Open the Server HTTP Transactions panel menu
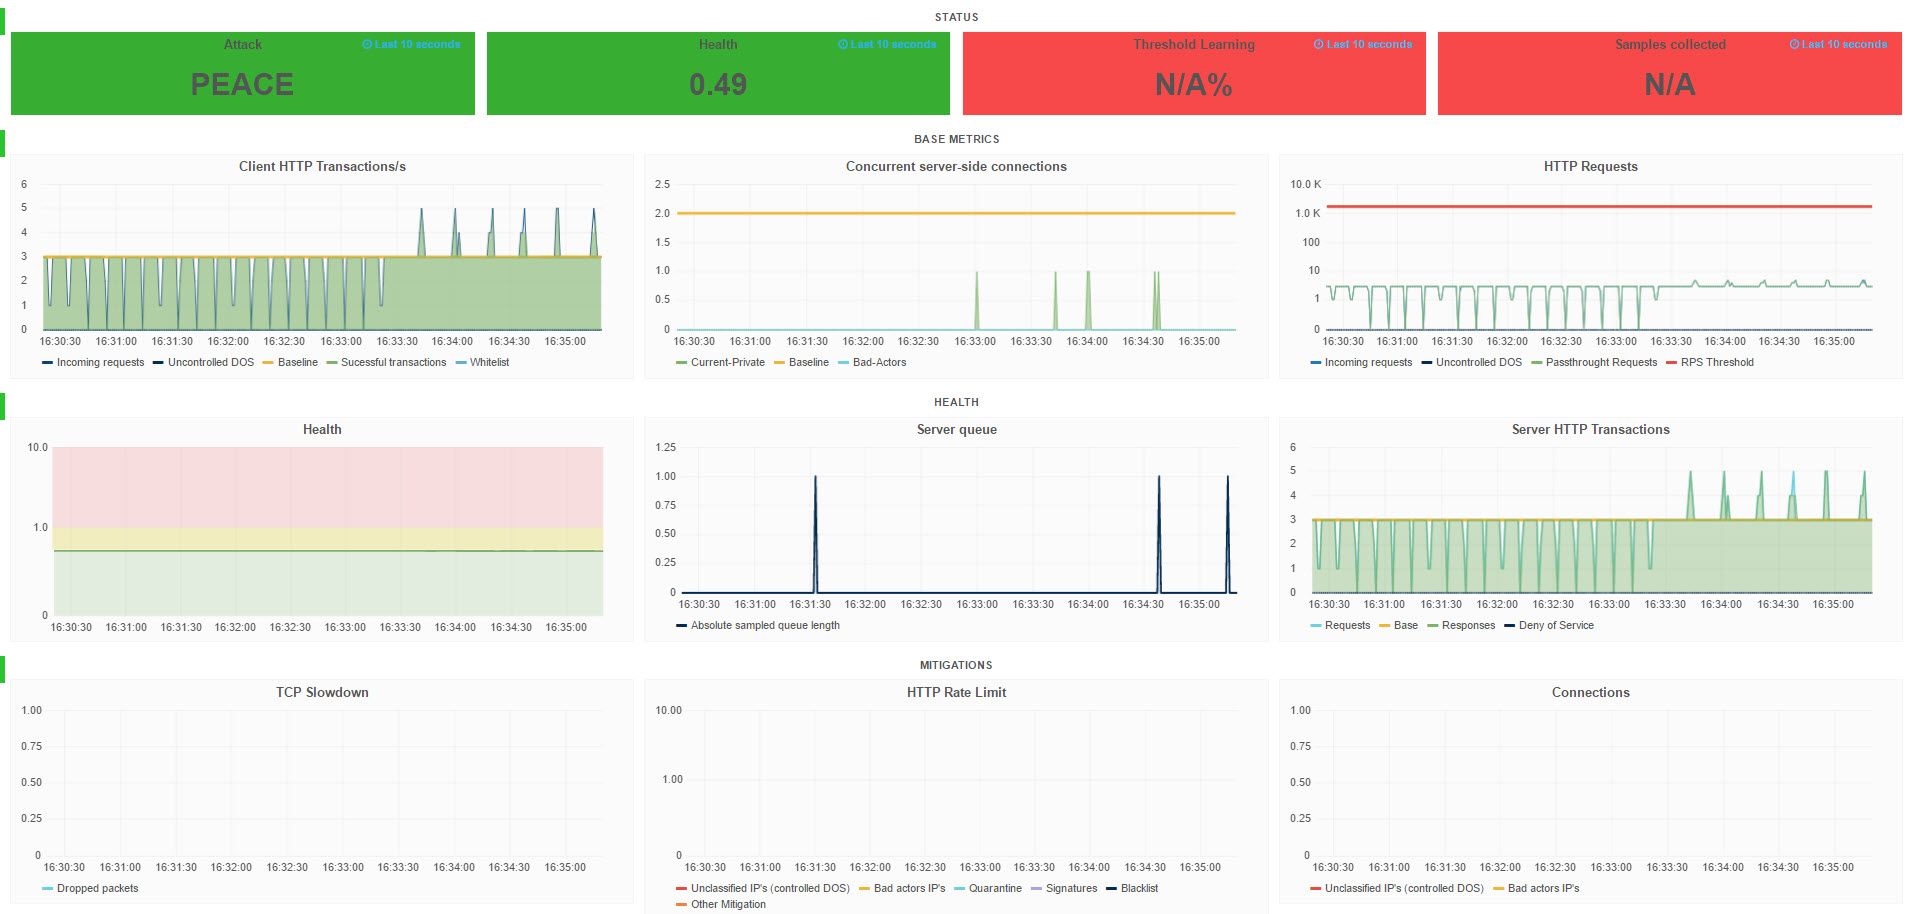 pos(1590,430)
